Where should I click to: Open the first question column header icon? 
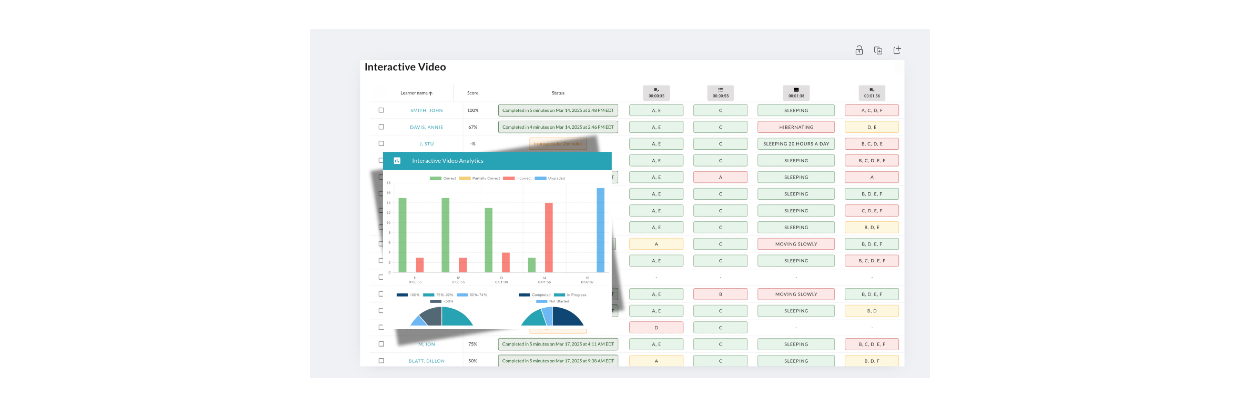point(655,92)
